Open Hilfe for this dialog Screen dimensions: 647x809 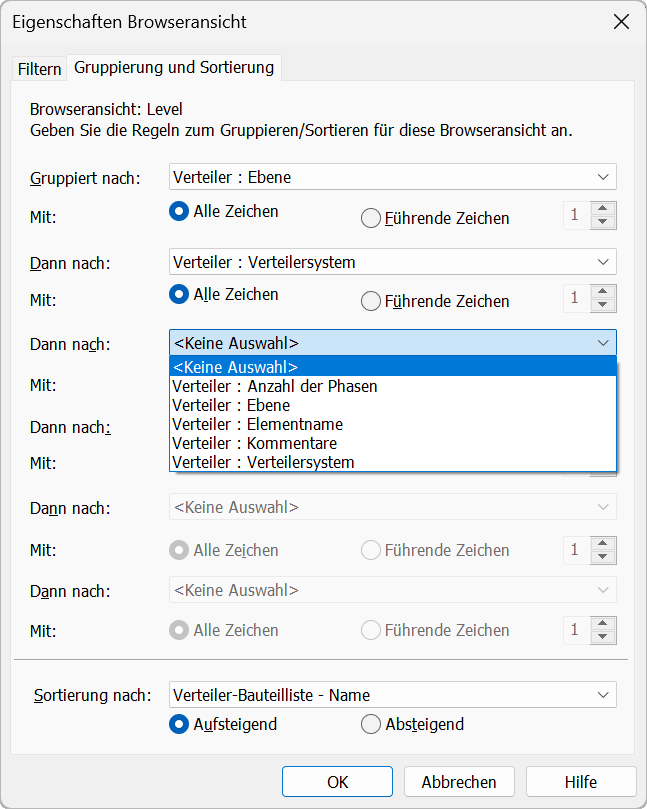point(580,782)
